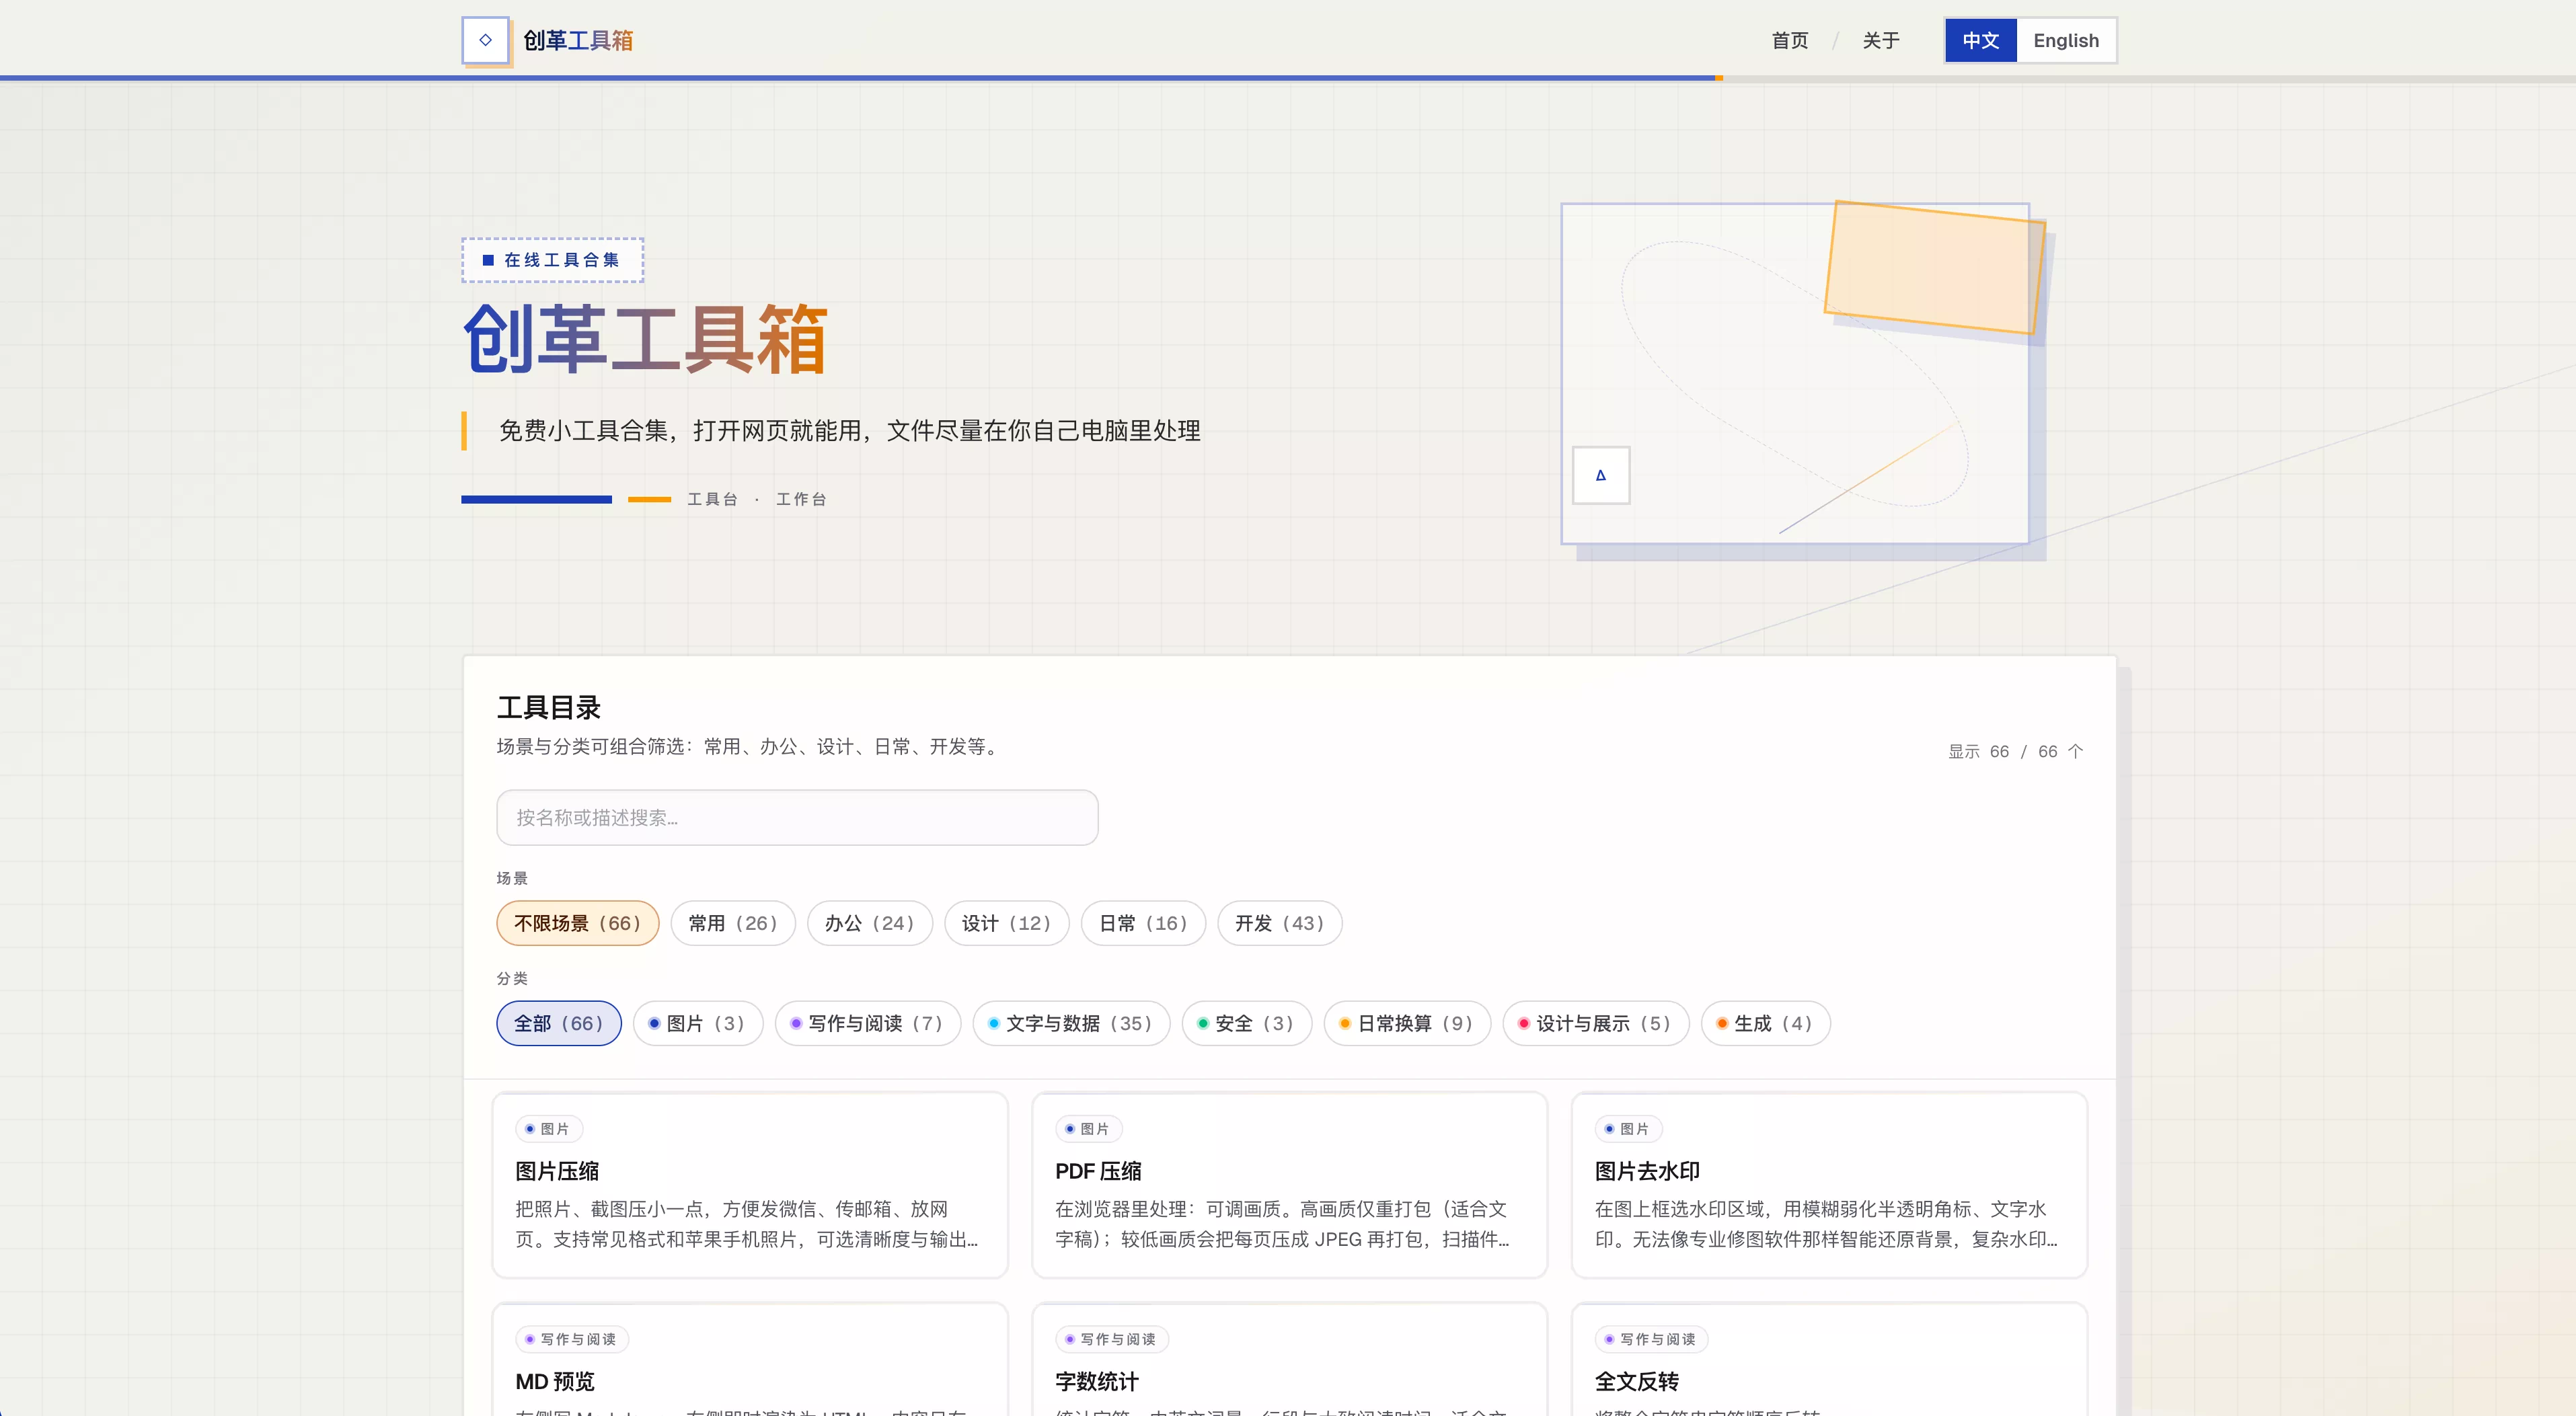Click the 创革工具箱 header brand name

point(578,40)
